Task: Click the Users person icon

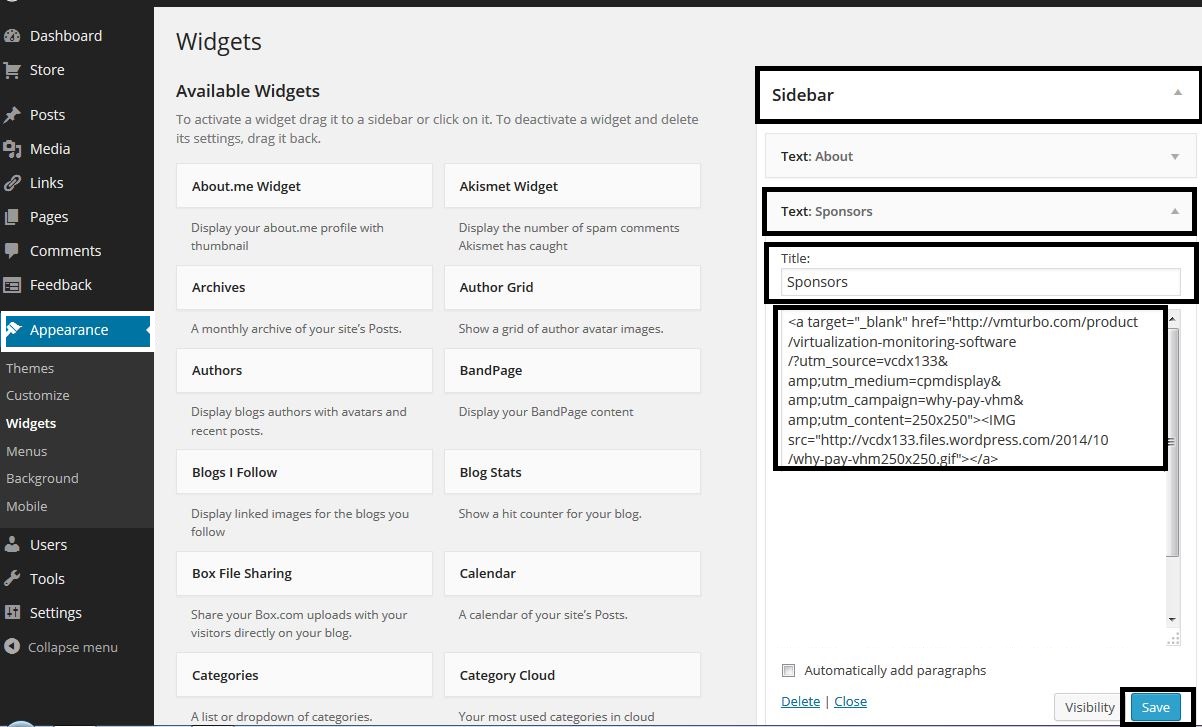Action: [x=12, y=545]
